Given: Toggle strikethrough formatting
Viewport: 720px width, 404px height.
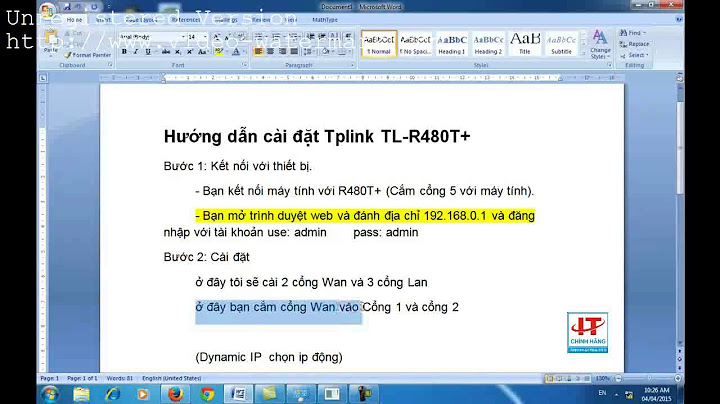Looking at the screenshot, I should coord(166,52).
